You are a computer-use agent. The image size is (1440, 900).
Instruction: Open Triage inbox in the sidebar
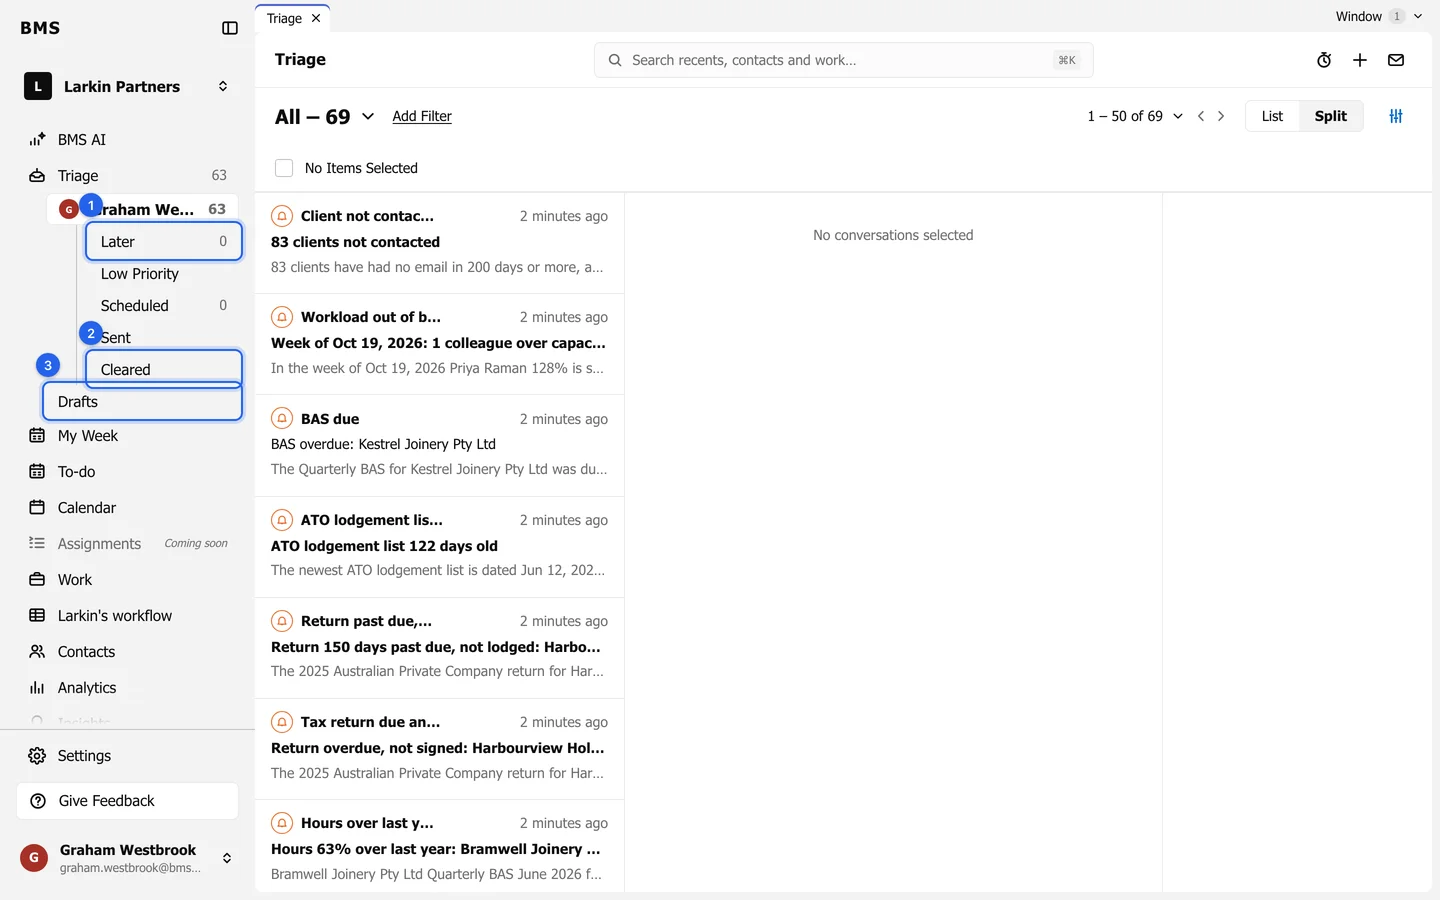[128, 175]
